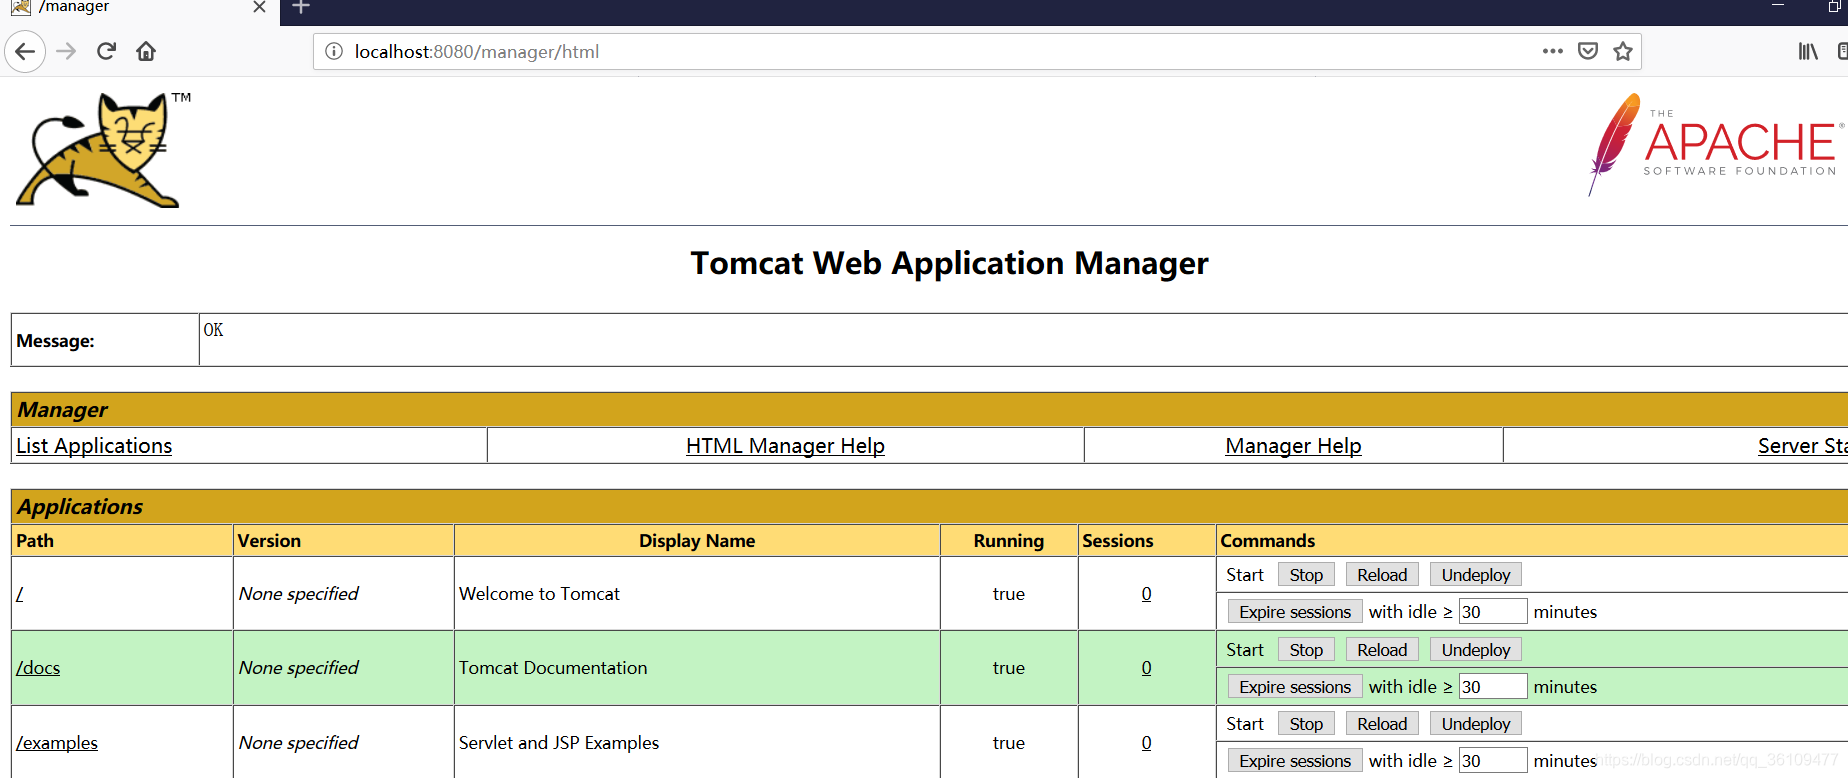Image resolution: width=1848 pixels, height=778 pixels.
Task: Open HTML Manager Help link
Action: [785, 446]
